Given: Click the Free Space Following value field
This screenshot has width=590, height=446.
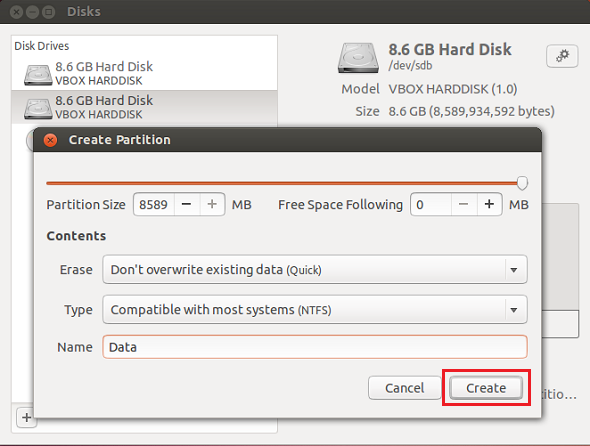Looking at the screenshot, I should (x=431, y=204).
